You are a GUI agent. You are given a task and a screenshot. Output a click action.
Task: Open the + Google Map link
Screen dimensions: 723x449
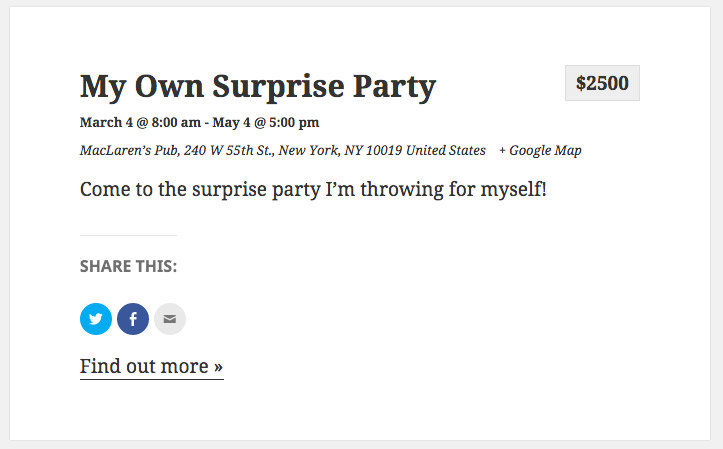click(540, 151)
